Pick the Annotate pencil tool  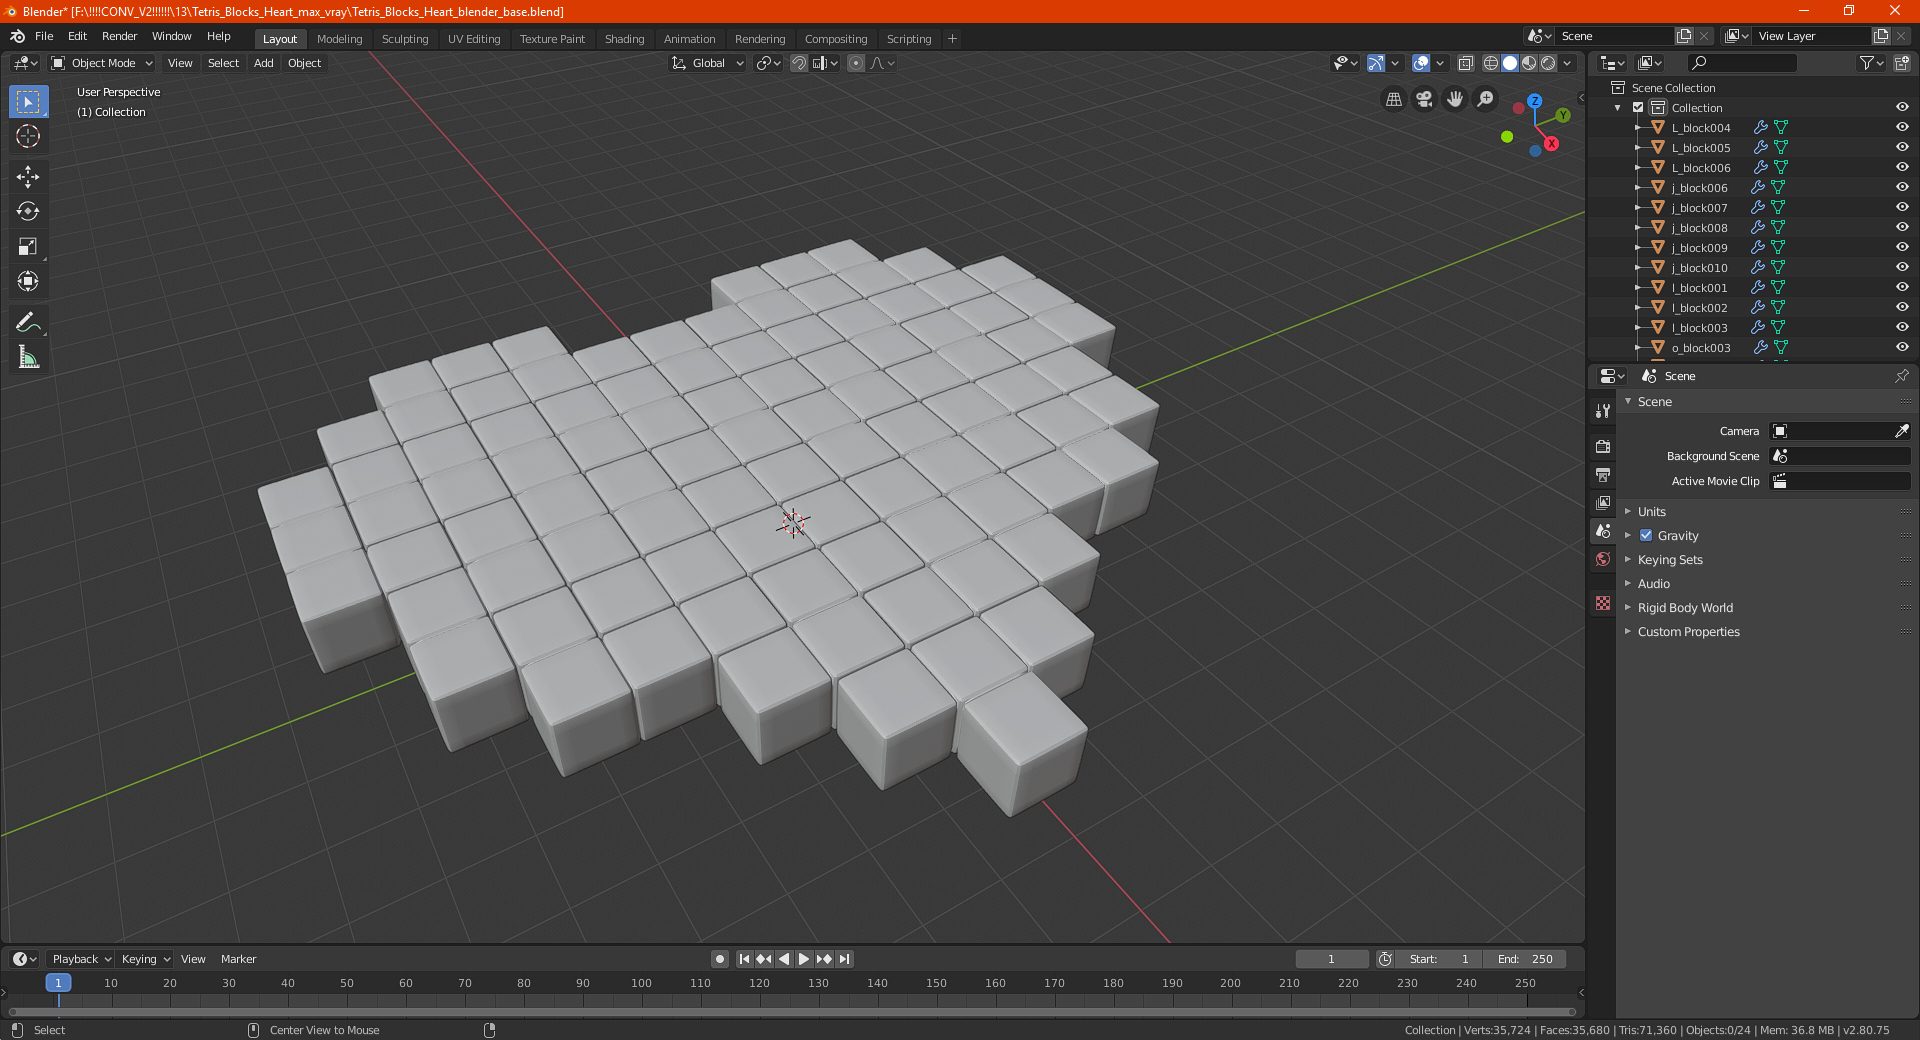click(x=28, y=322)
